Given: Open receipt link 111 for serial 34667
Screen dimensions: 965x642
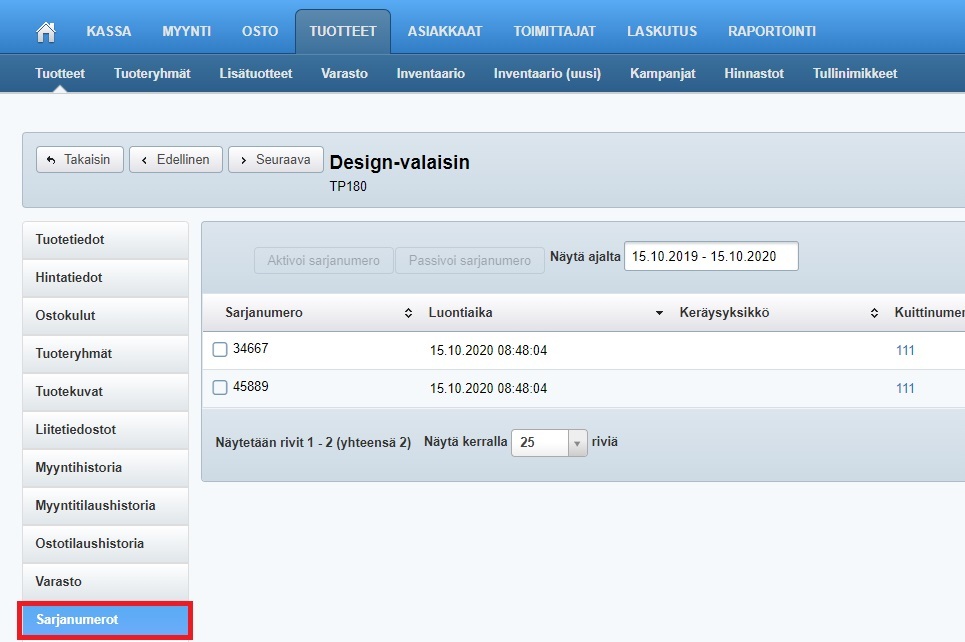Looking at the screenshot, I should (x=905, y=350).
